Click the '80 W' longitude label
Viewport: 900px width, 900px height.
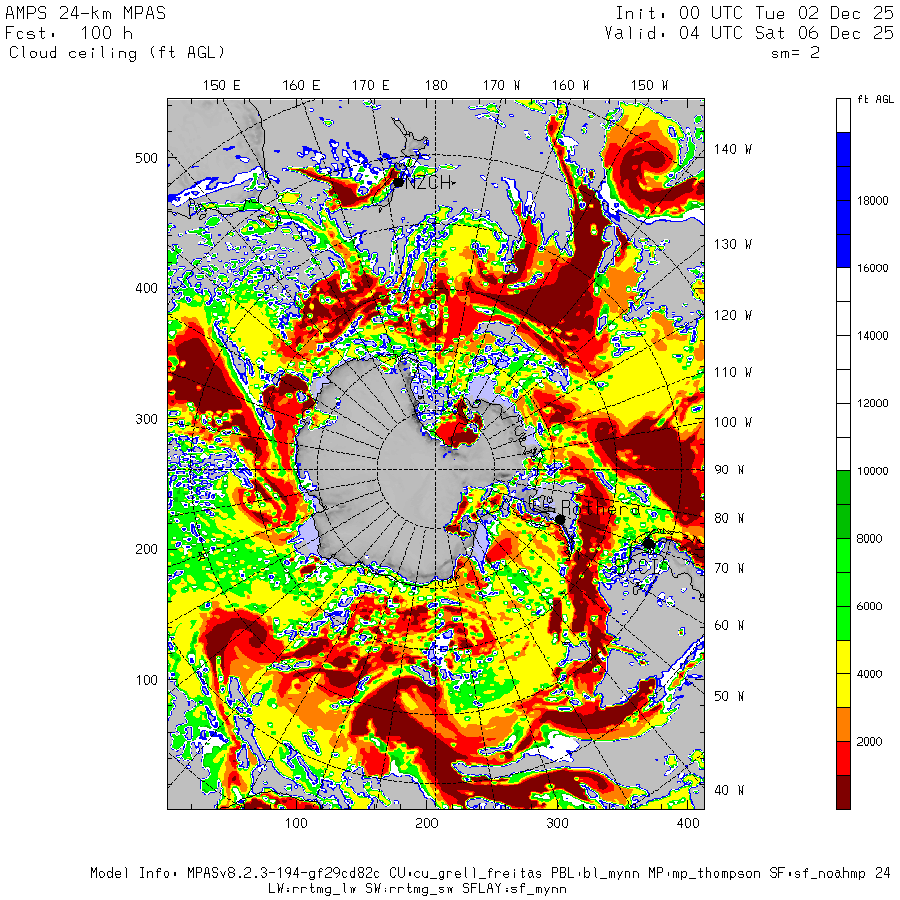(730, 518)
